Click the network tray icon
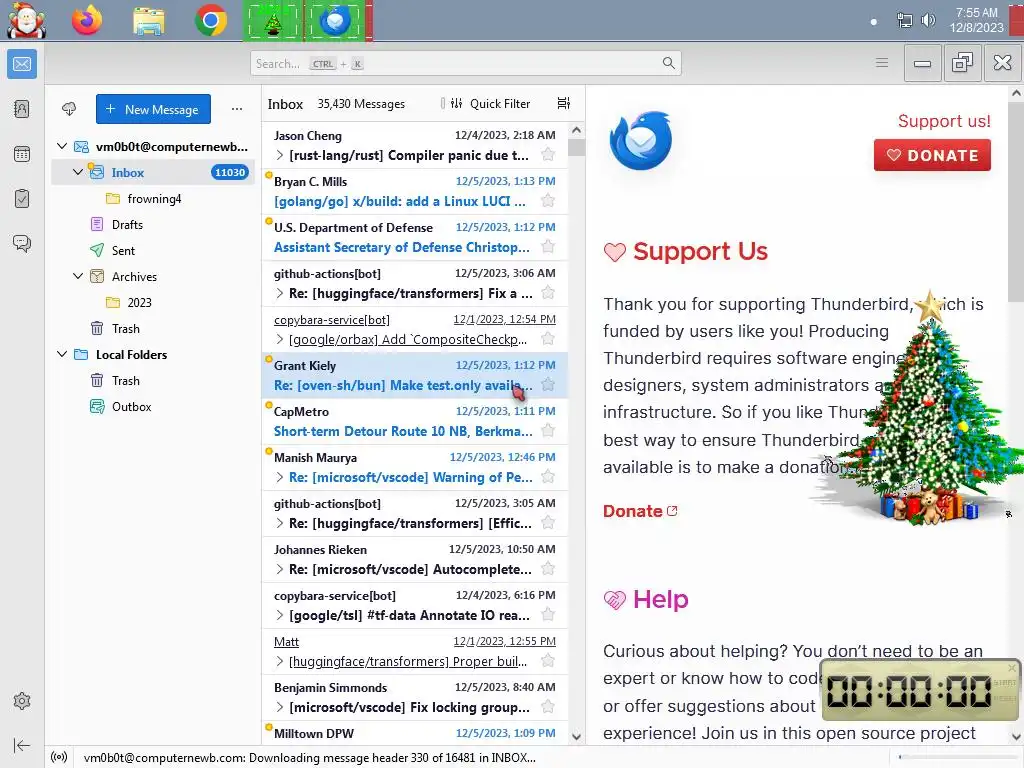Viewport: 1024px width, 768px height. tap(904, 20)
